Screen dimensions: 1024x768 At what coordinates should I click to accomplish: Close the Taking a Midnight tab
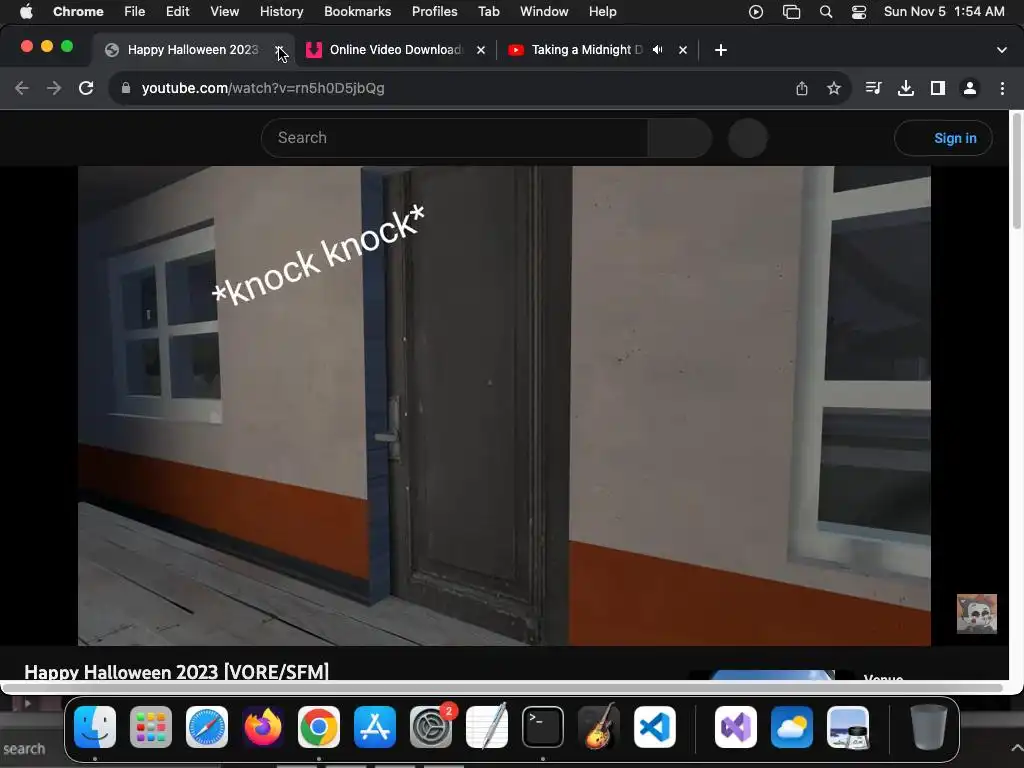[x=682, y=50]
